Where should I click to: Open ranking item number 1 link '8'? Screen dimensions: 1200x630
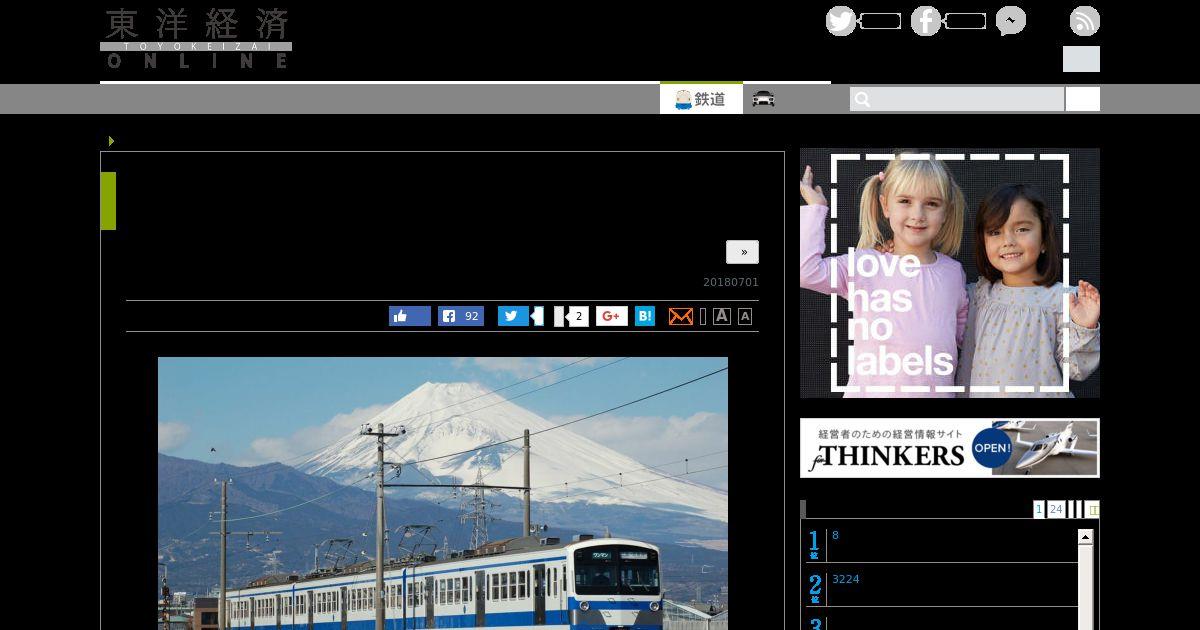pos(835,535)
